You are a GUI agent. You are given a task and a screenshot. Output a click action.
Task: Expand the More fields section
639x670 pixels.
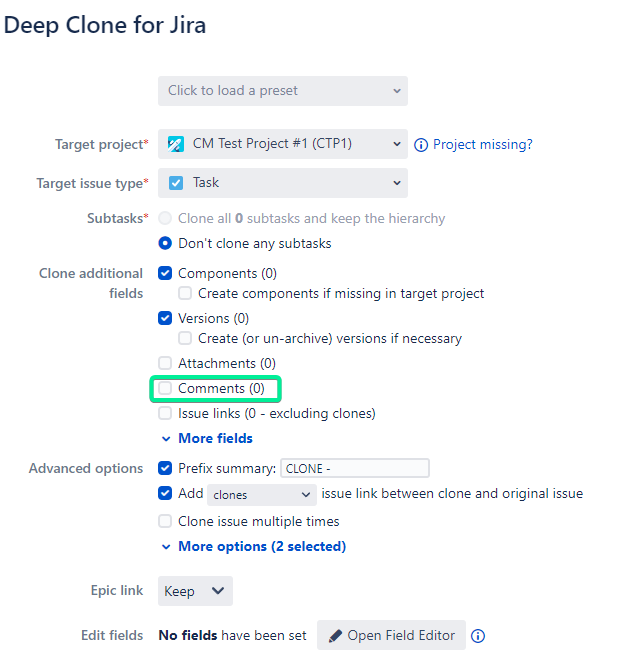207,438
